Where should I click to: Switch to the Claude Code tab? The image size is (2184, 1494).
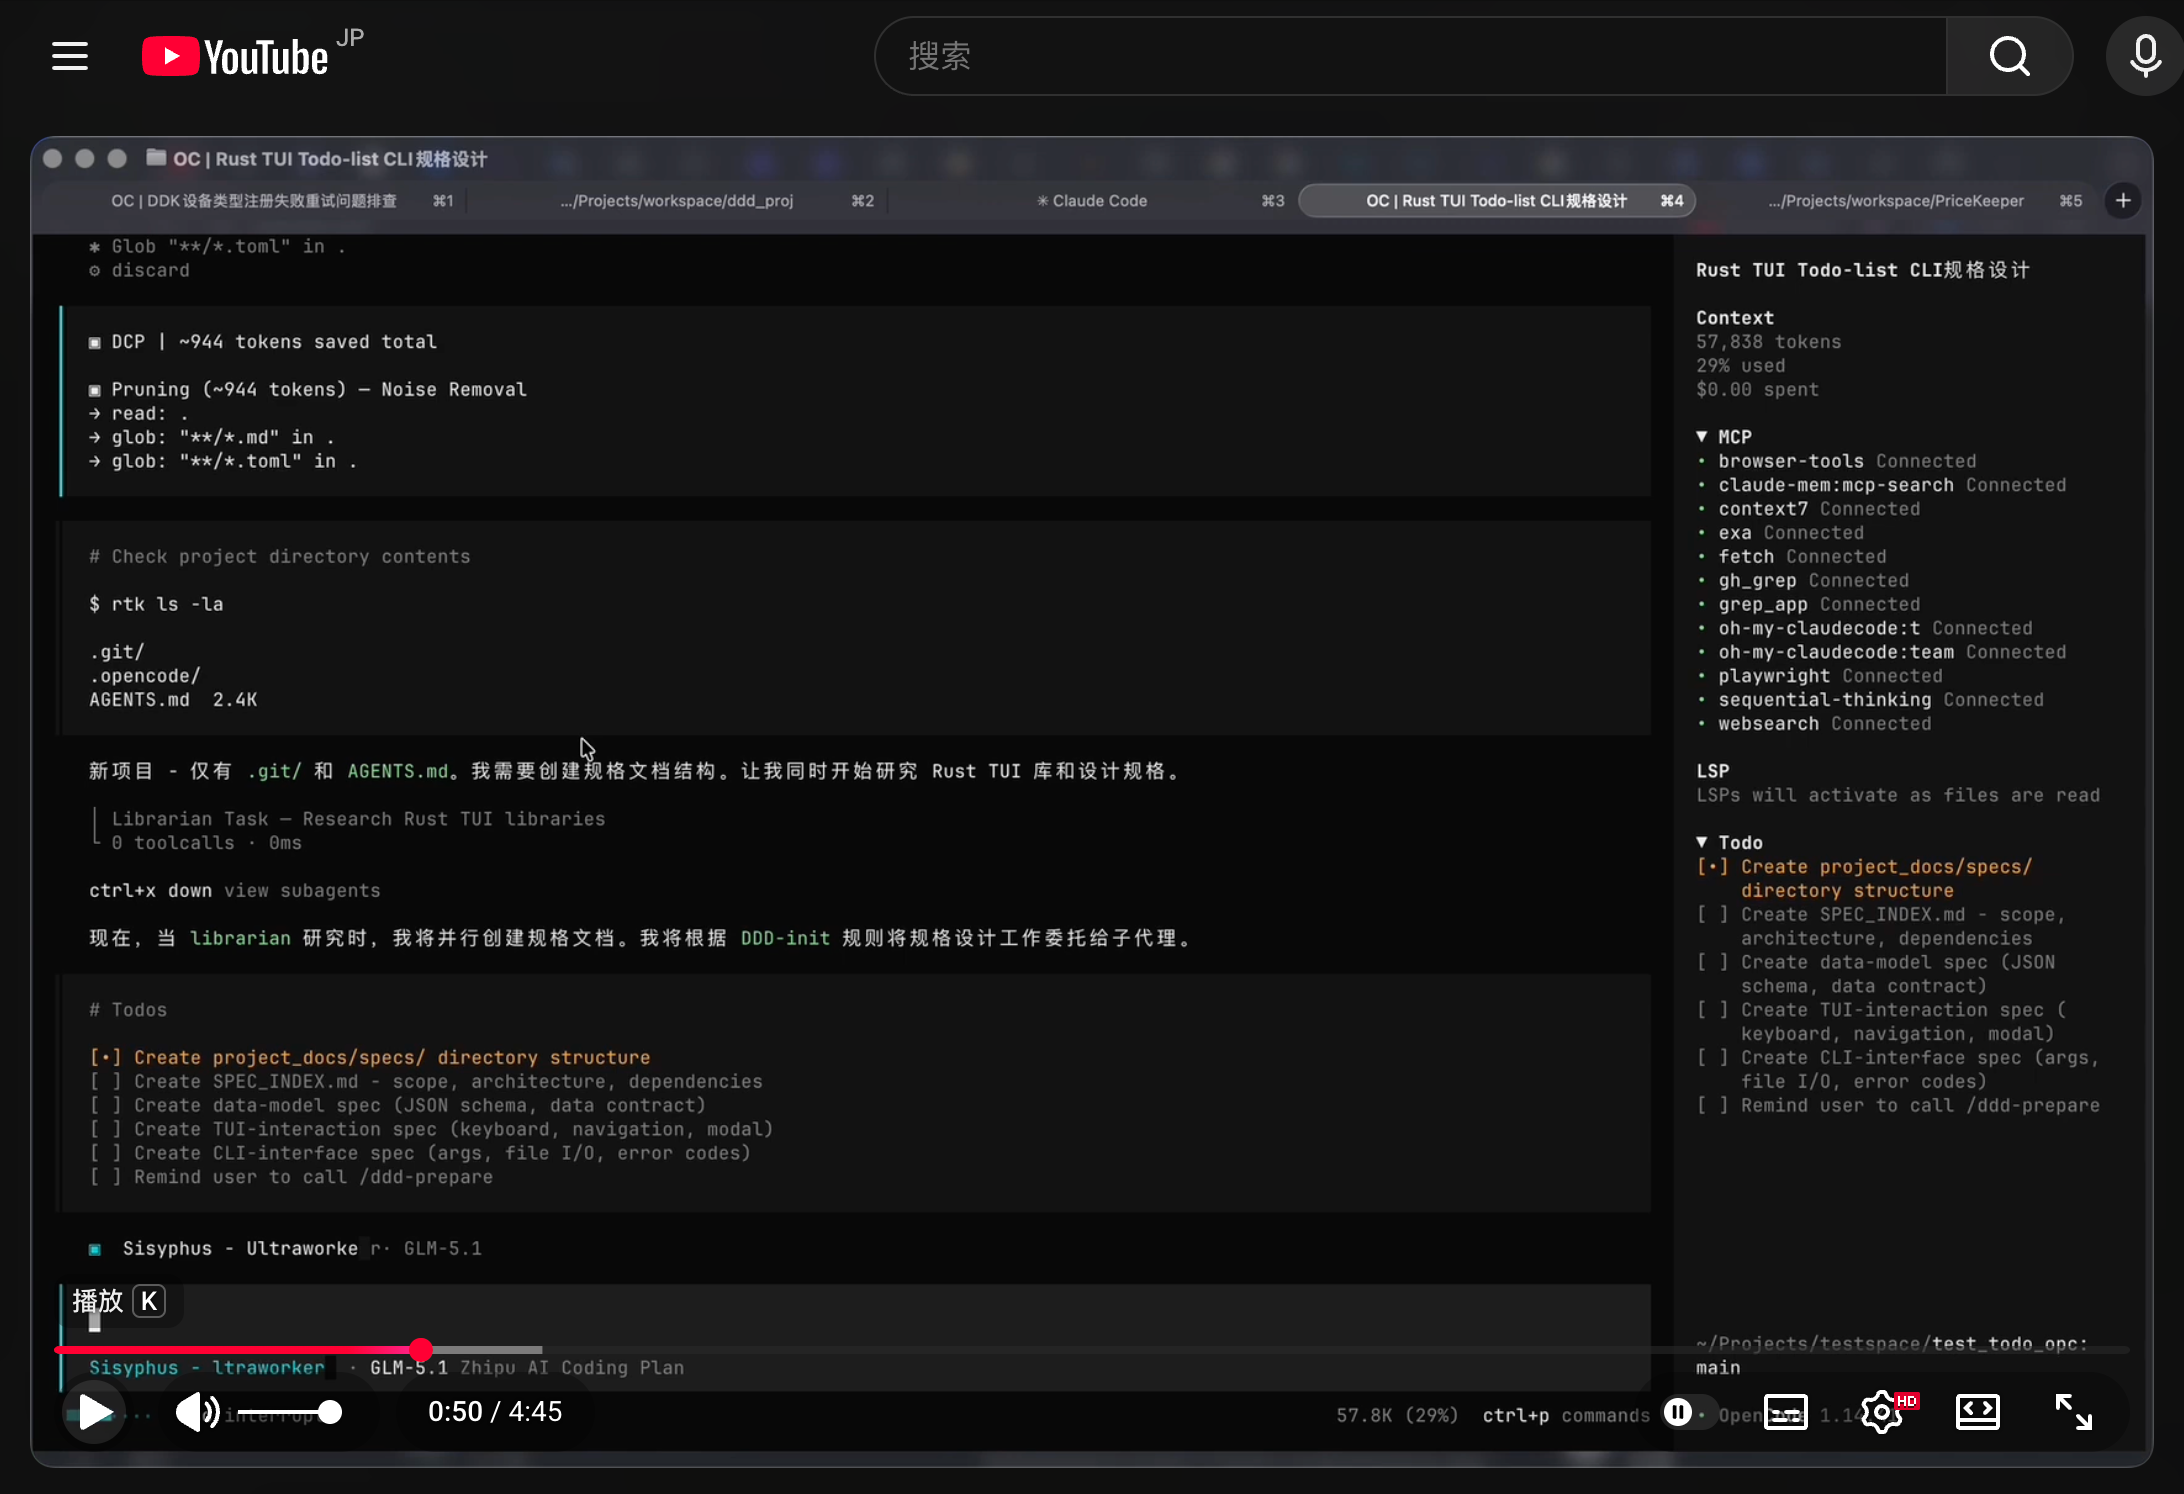coord(1092,201)
